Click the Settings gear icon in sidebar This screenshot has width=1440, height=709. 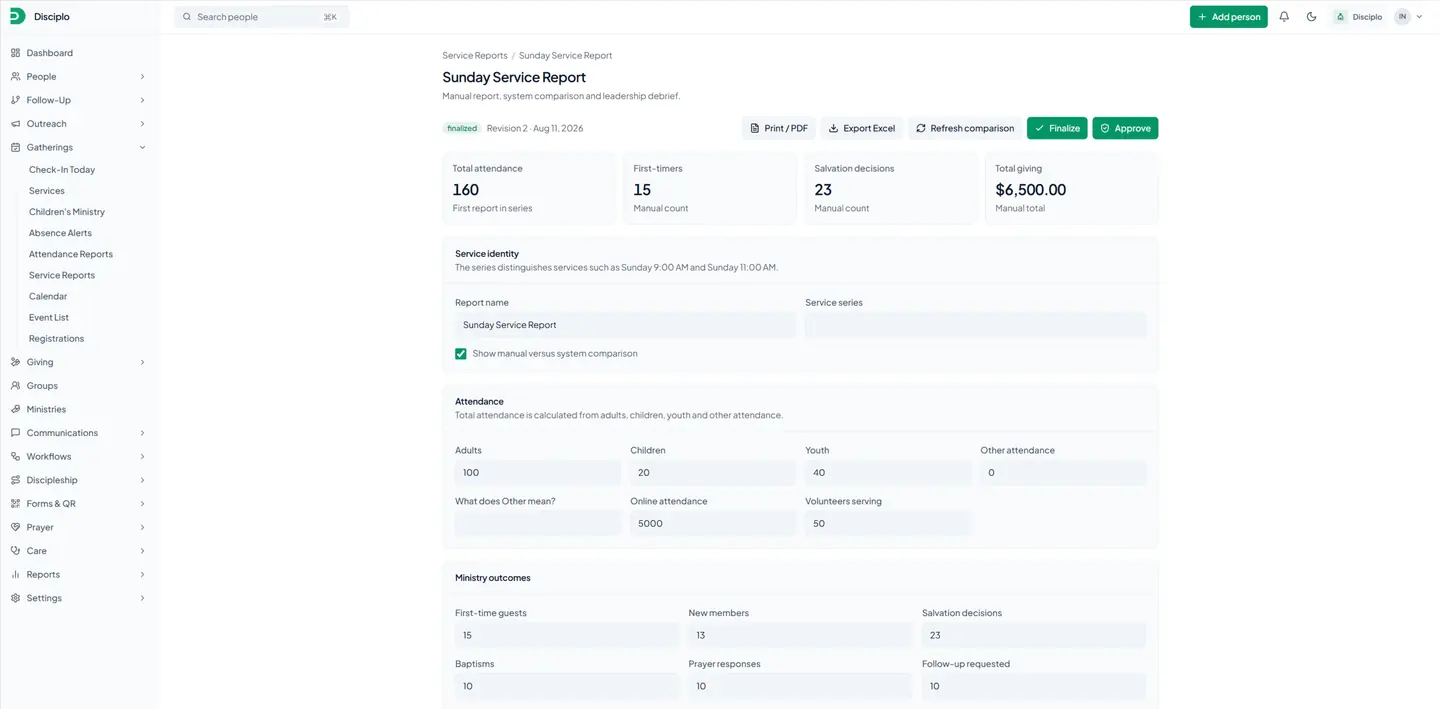pyautogui.click(x=15, y=598)
